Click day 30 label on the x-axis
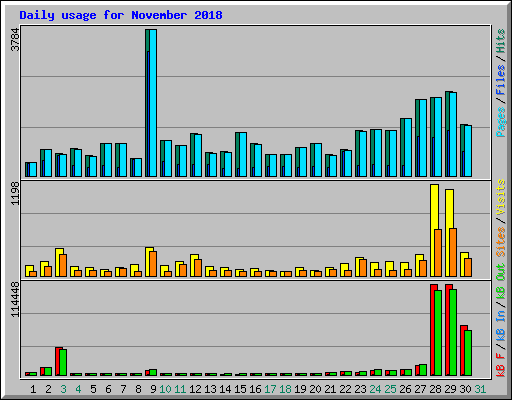512x400 pixels. point(465,389)
